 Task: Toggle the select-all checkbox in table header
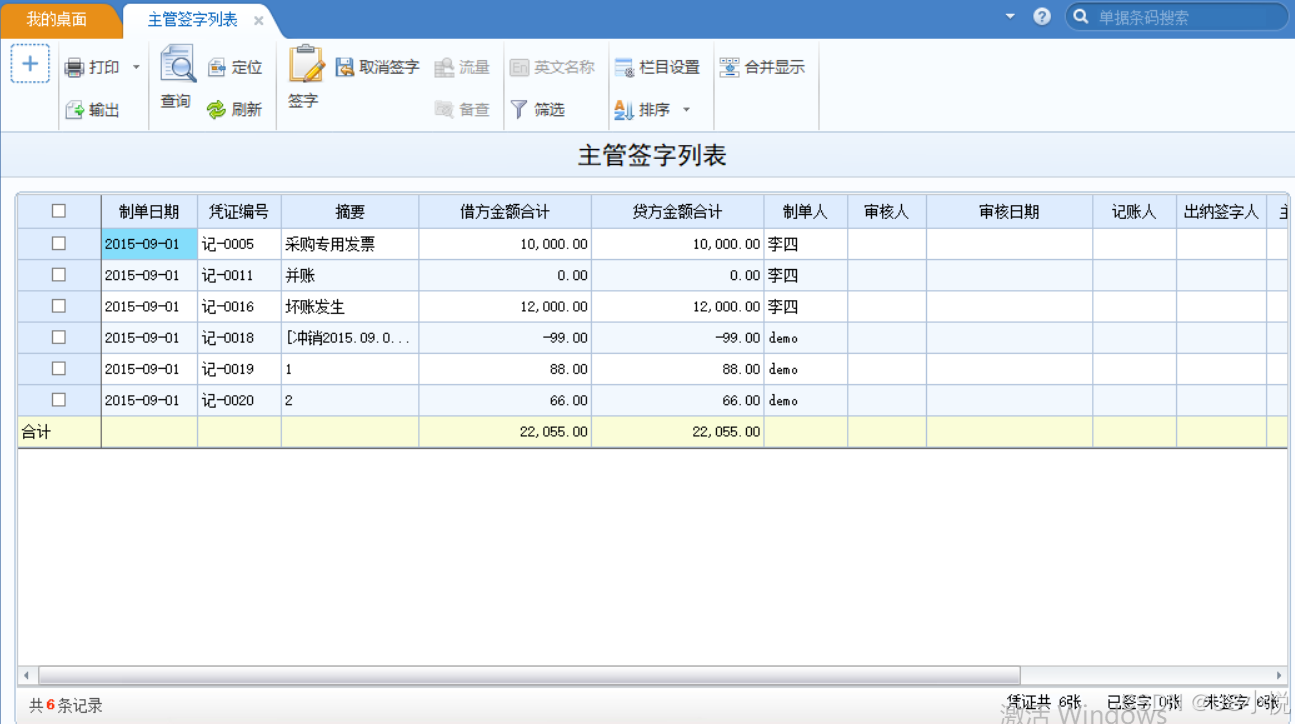(x=59, y=211)
